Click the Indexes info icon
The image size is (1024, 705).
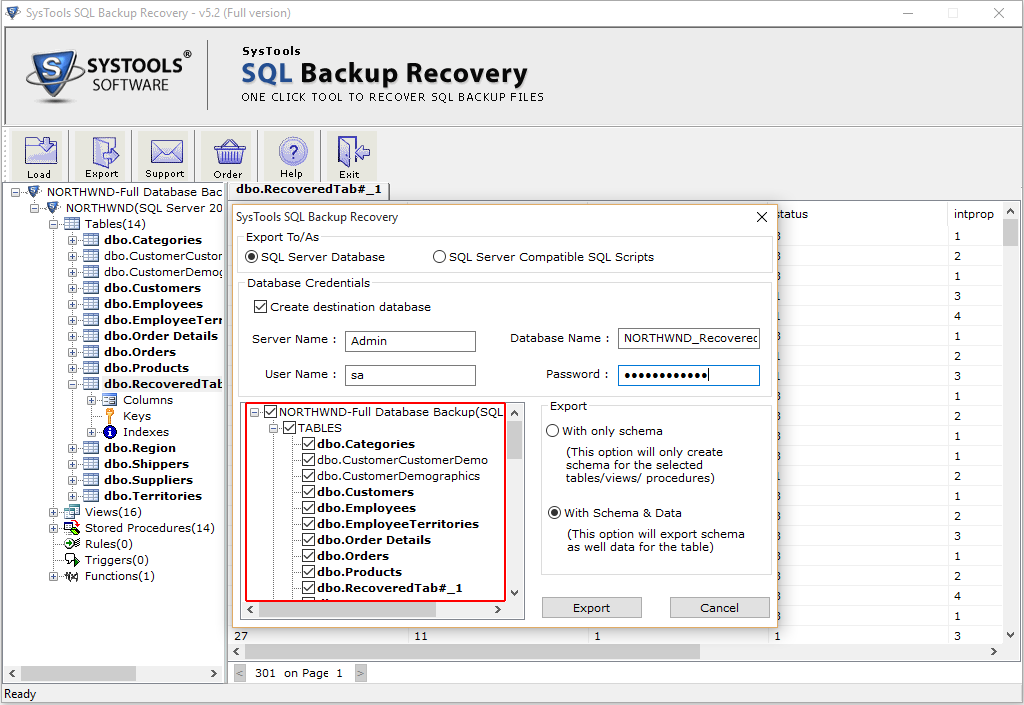pyautogui.click(x=110, y=432)
